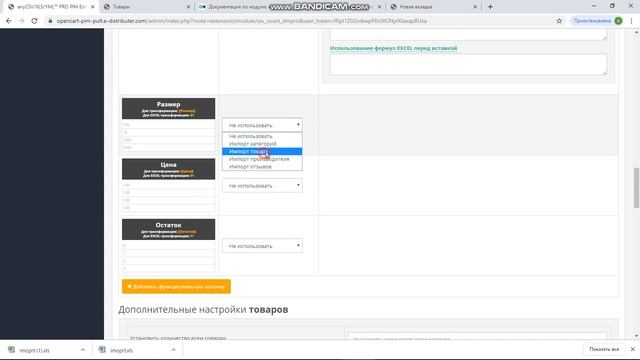
Task: Click the Остаток column header
Action: (168, 229)
